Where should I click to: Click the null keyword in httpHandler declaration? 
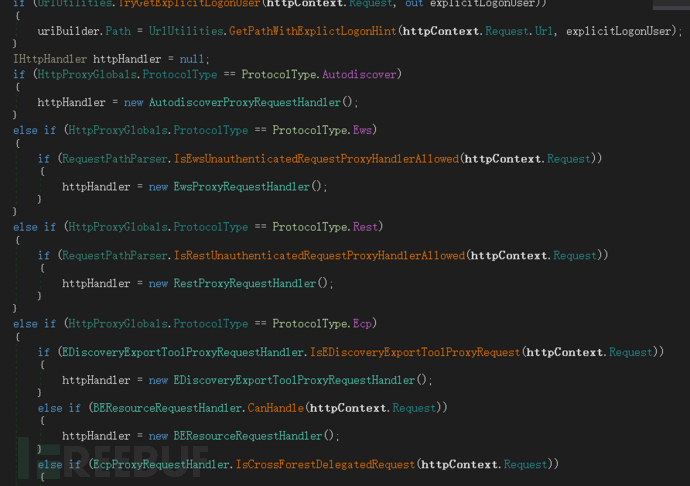pos(192,59)
